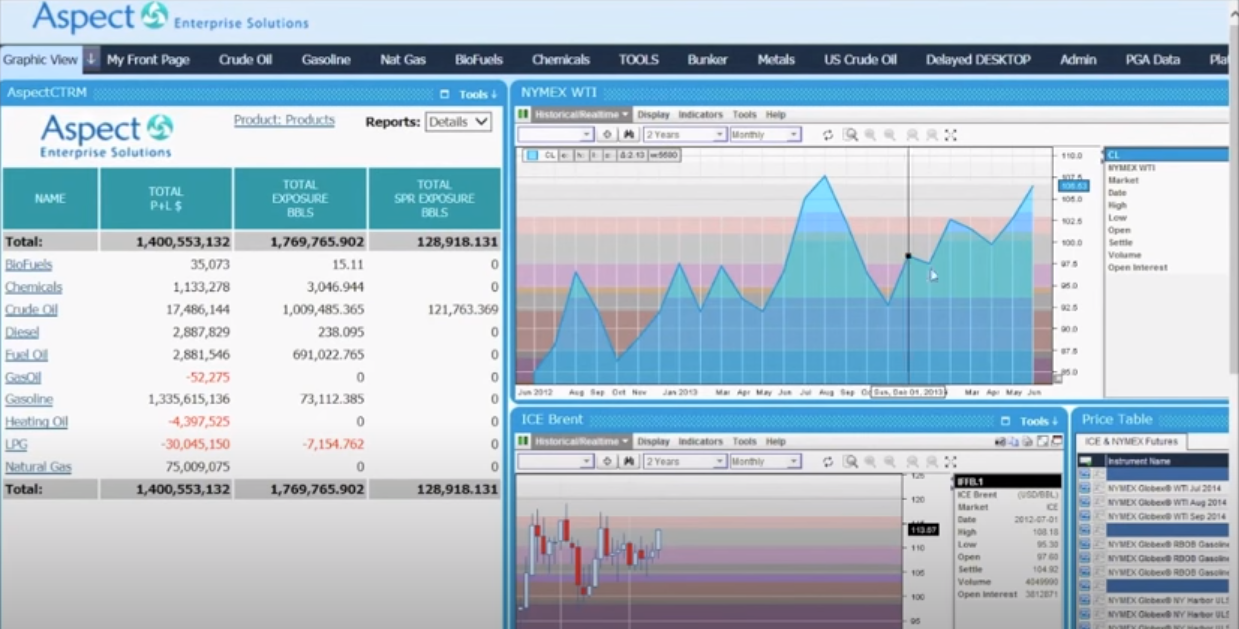The image size is (1239, 629).
Task: Click the crosshair button in NYMEX WTI toolbar
Action: 607,134
